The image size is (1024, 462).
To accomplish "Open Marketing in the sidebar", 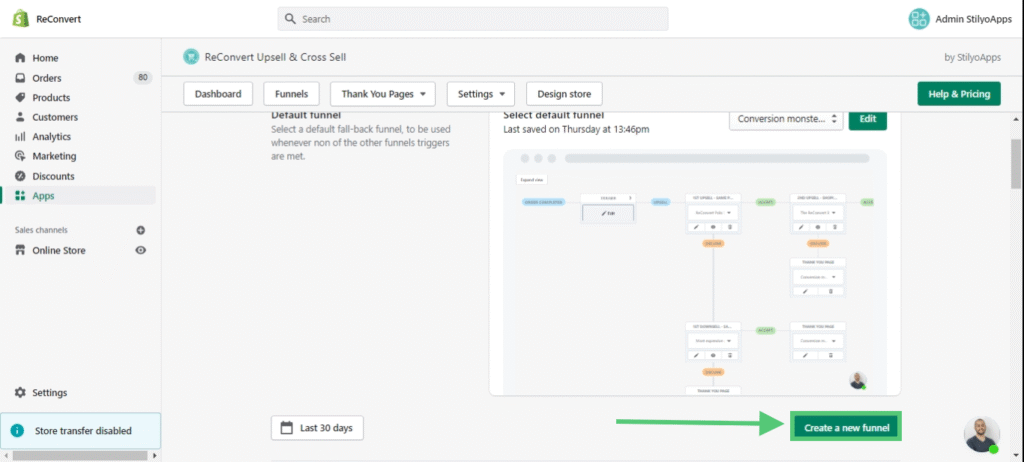I will pyautogui.click(x=54, y=156).
